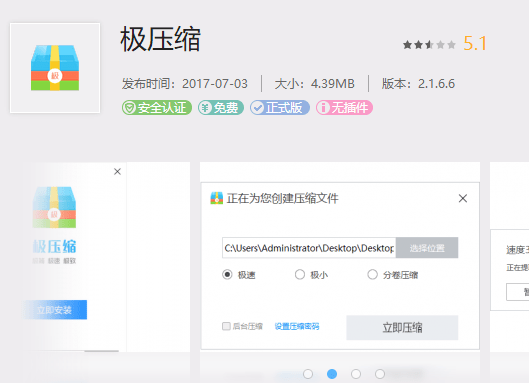This screenshot has height=383, width=529.
Task: Click the size value 4.39MB
Action: (333, 84)
